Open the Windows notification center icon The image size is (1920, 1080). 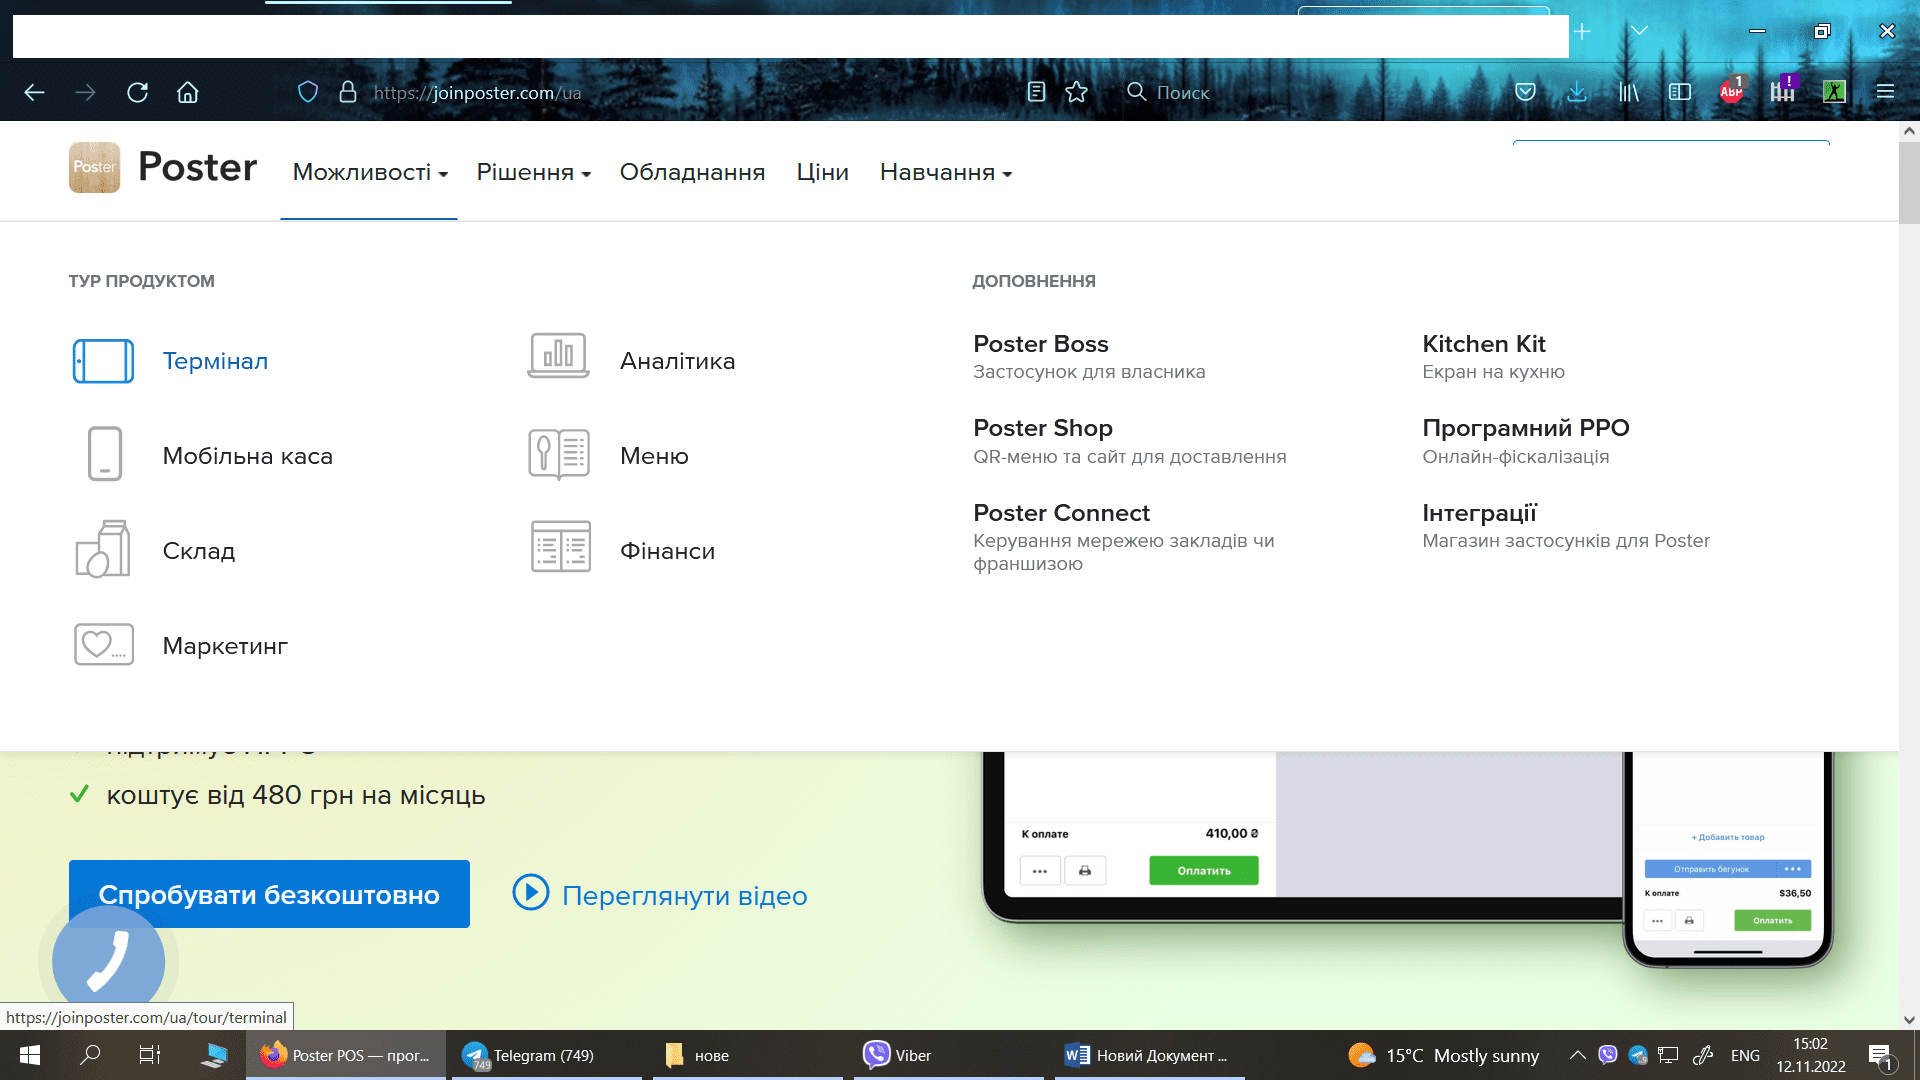click(1881, 1056)
